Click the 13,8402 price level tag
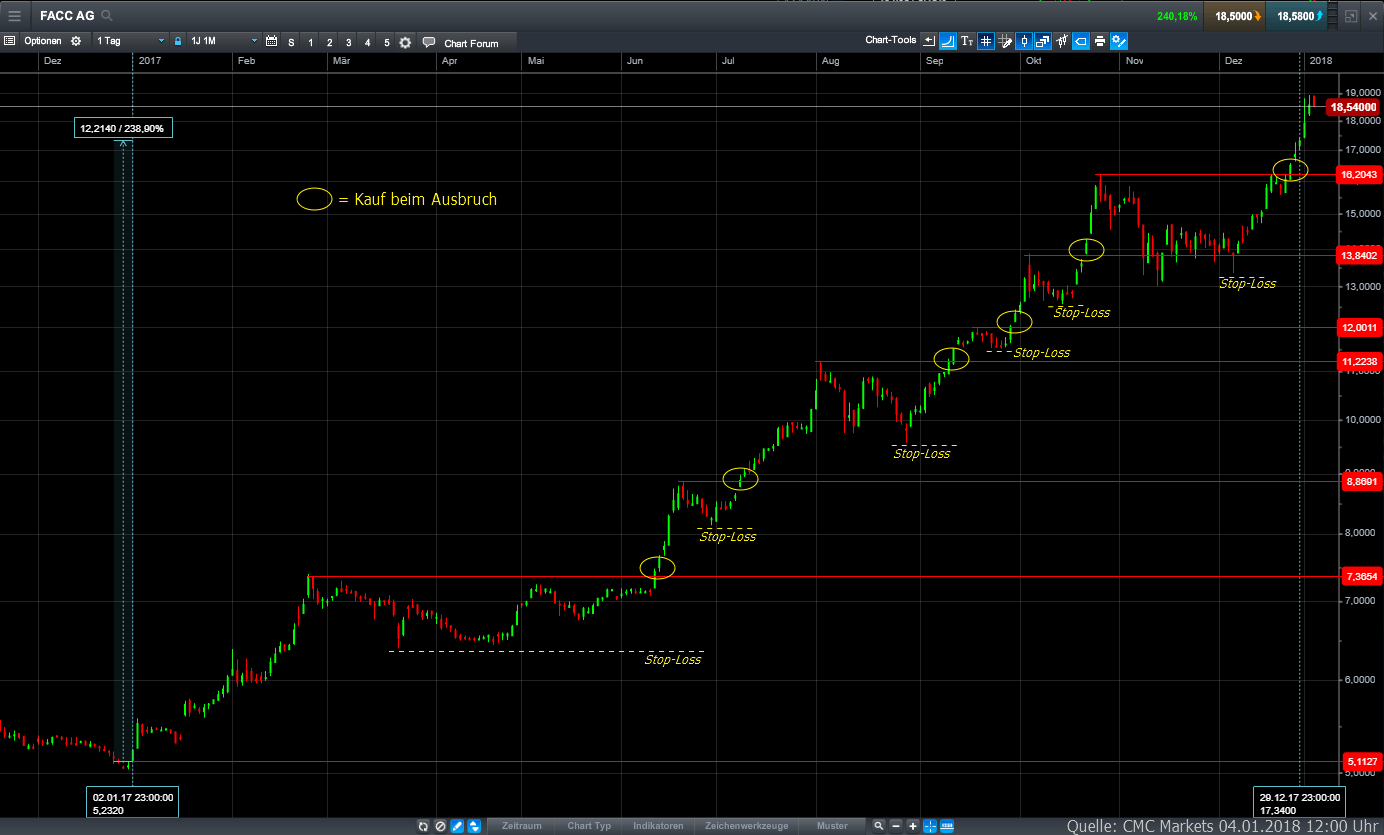 (x=1359, y=255)
